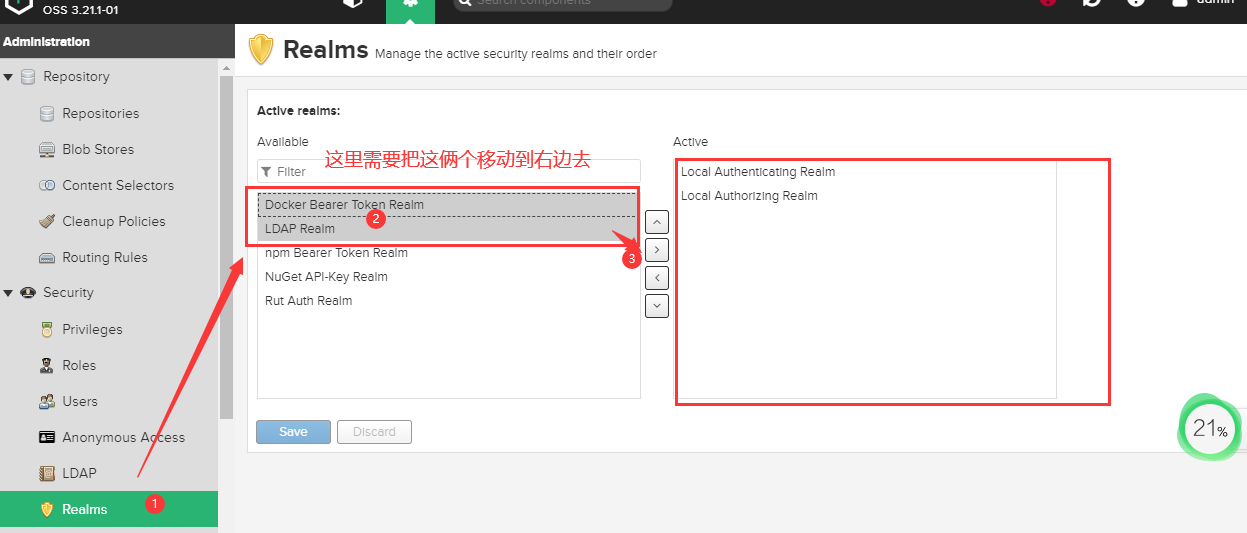The height and width of the screenshot is (533, 1247).
Task: Open Routing Rules via its icon
Action: [x=46, y=258]
